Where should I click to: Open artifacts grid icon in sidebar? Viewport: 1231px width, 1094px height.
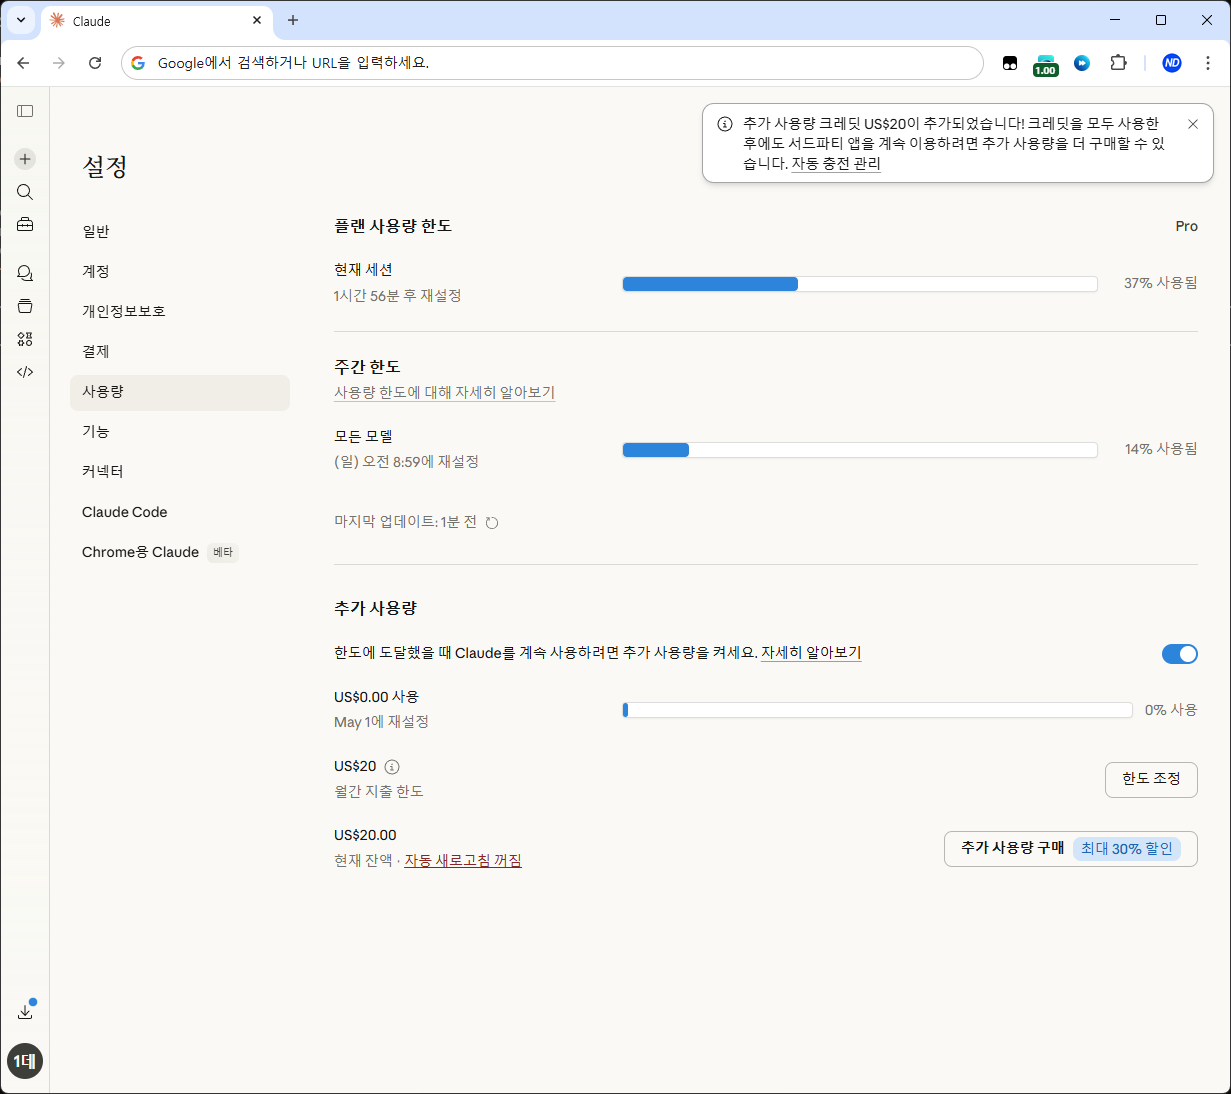(25, 339)
